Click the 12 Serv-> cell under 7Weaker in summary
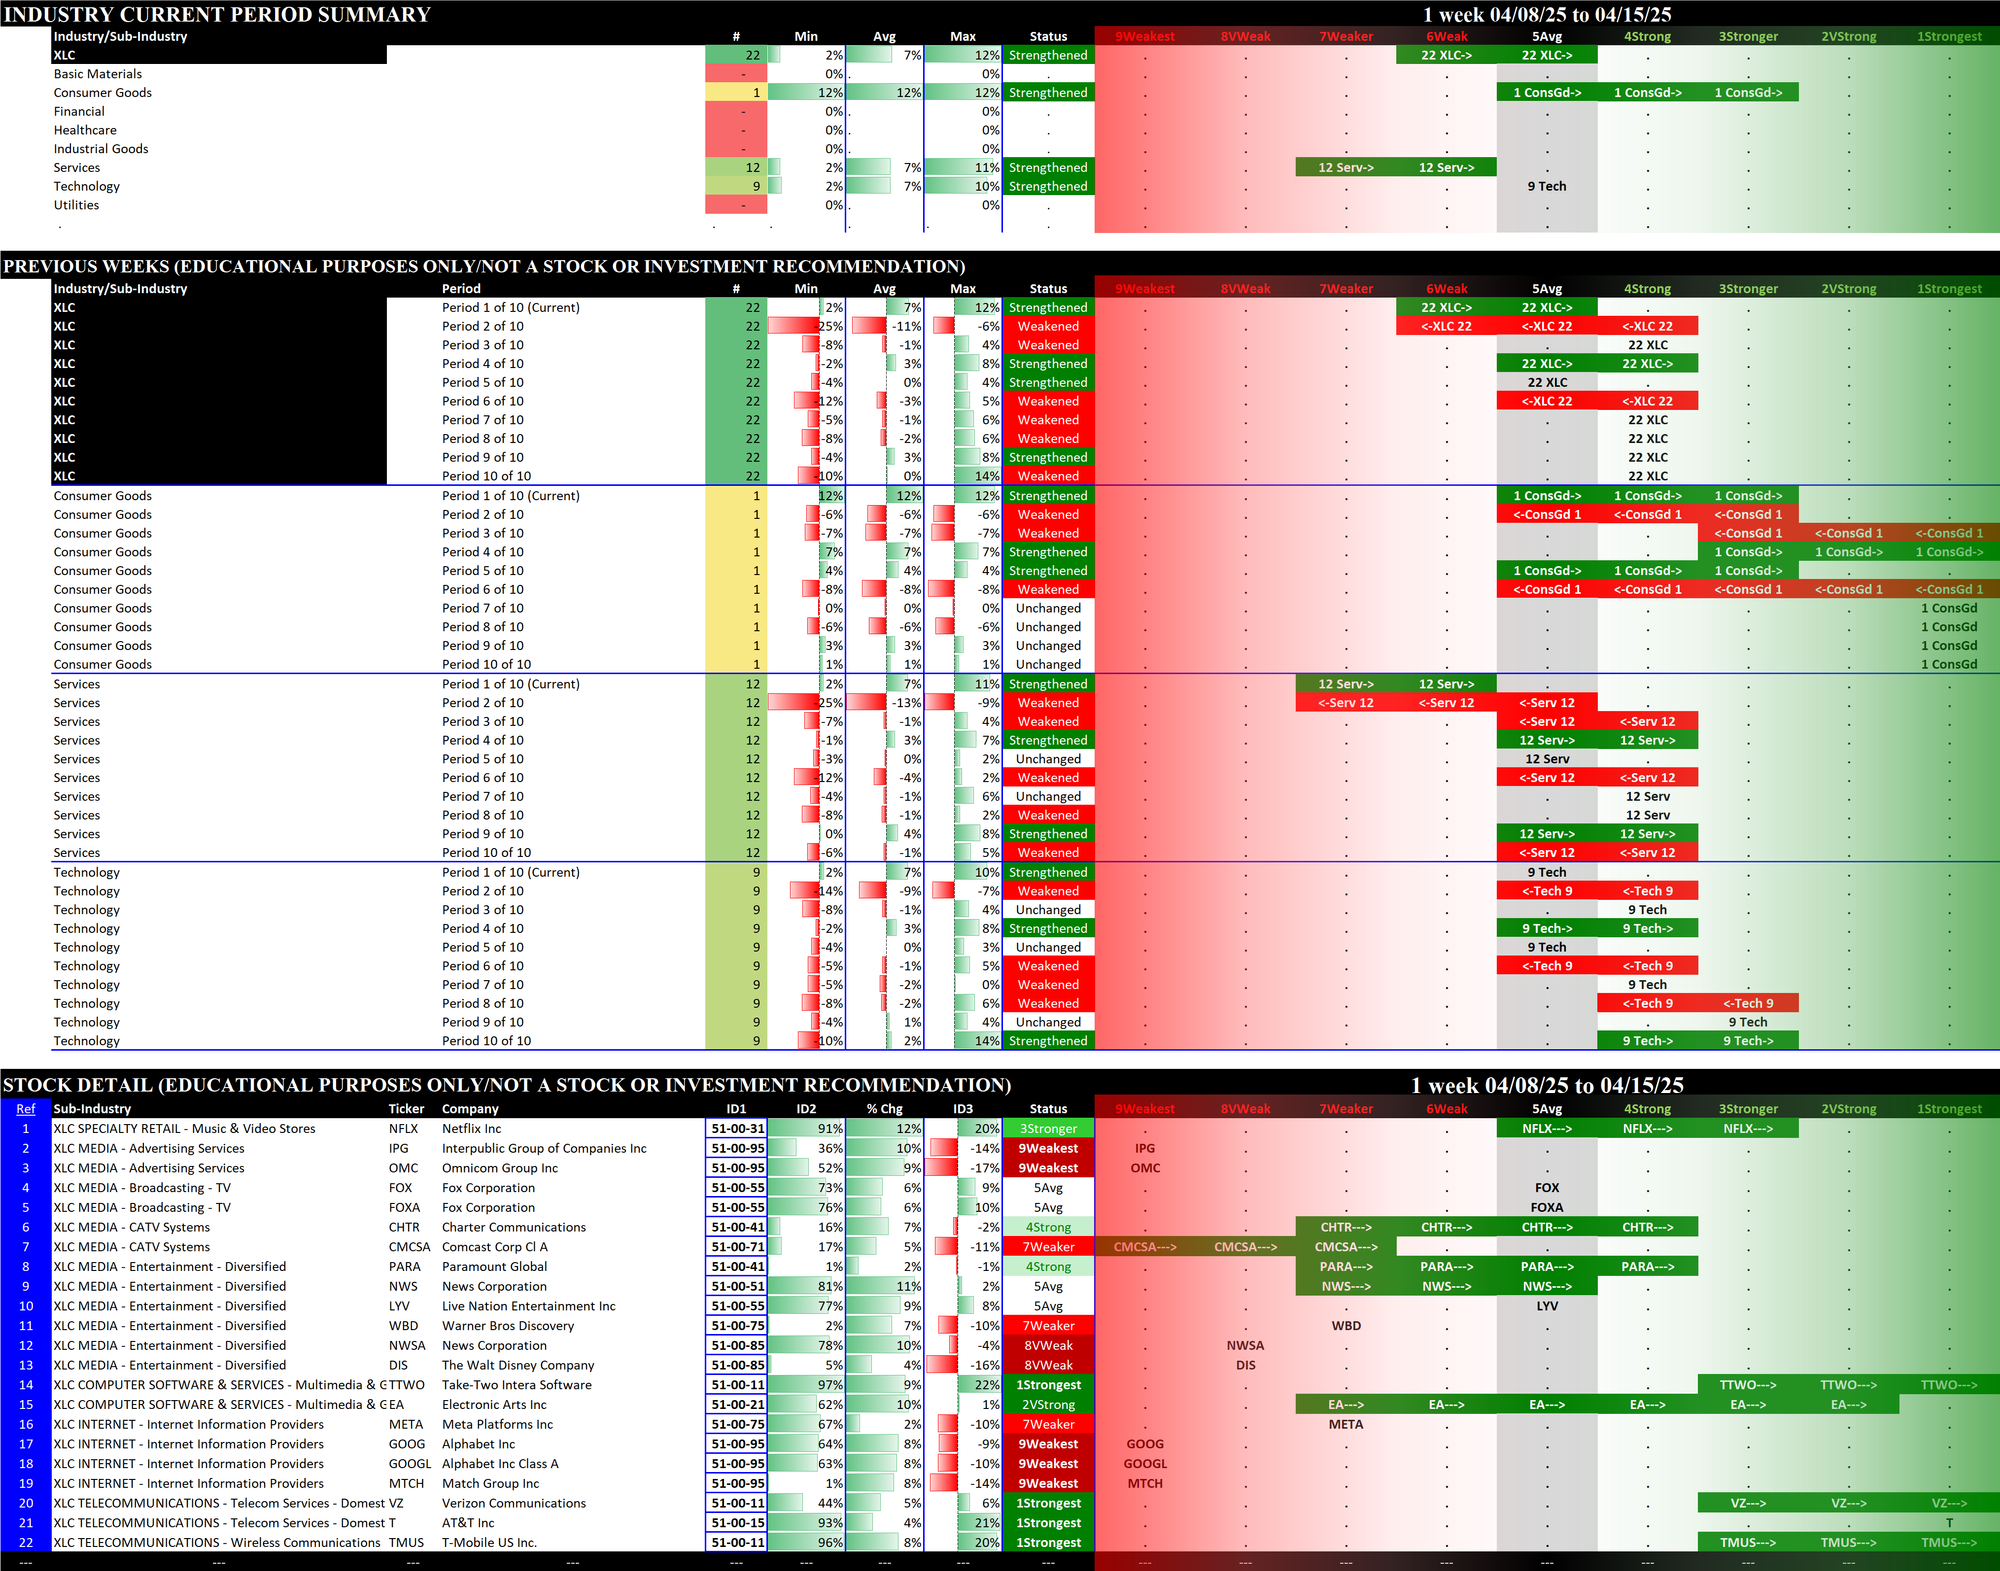Screen dimensions: 2000x1571 1345,168
